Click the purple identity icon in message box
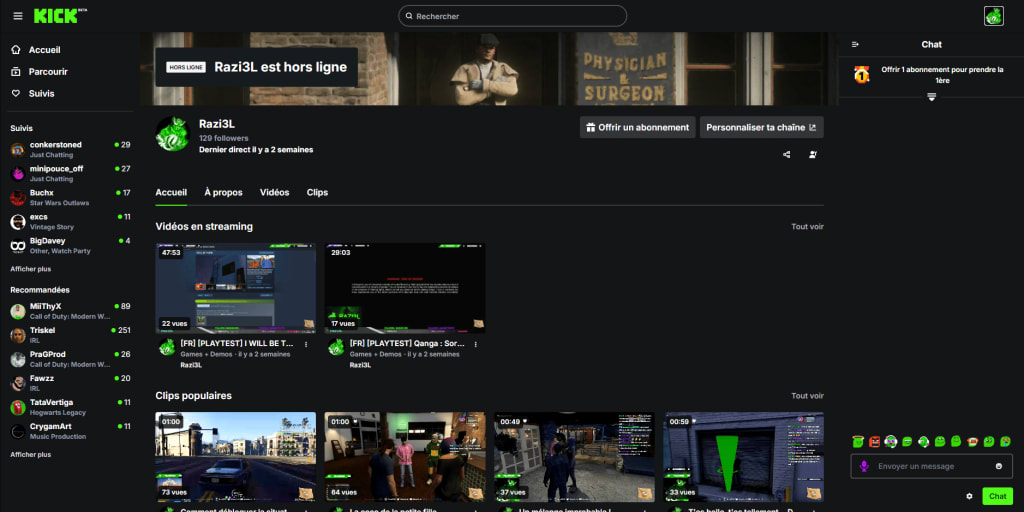1024x512 pixels. pos(864,466)
